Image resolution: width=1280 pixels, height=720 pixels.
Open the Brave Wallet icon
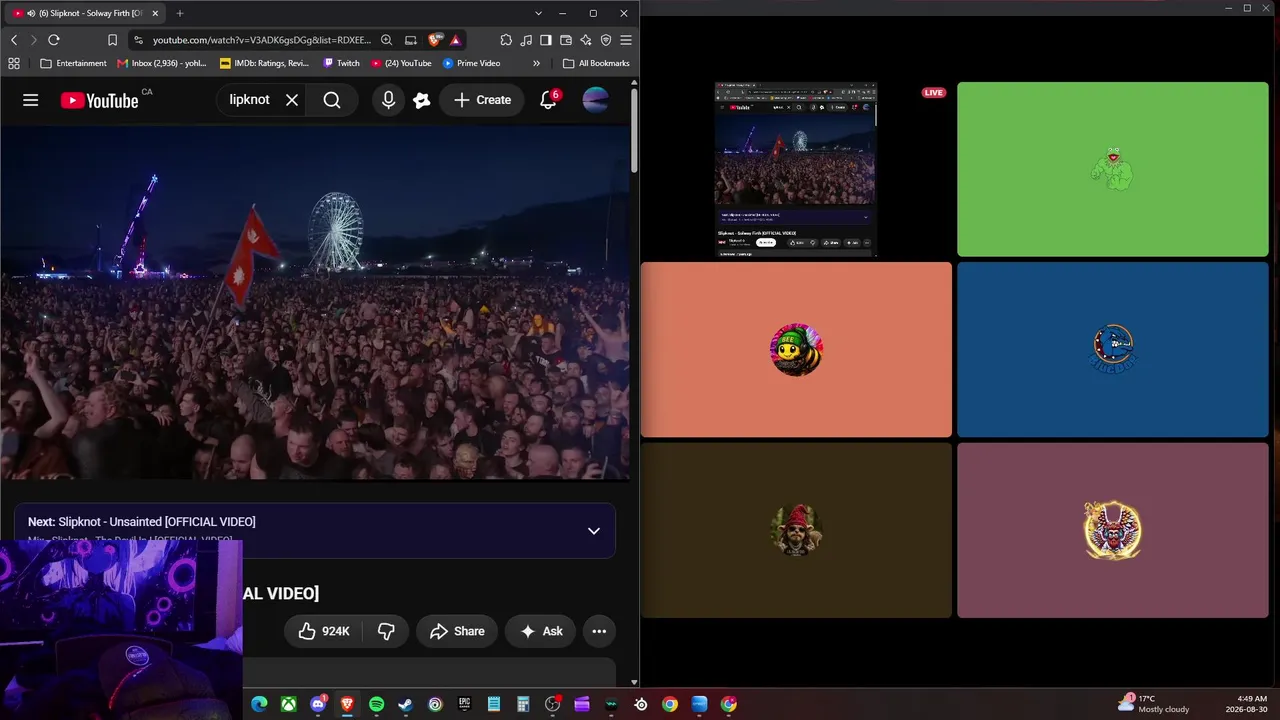point(566,40)
